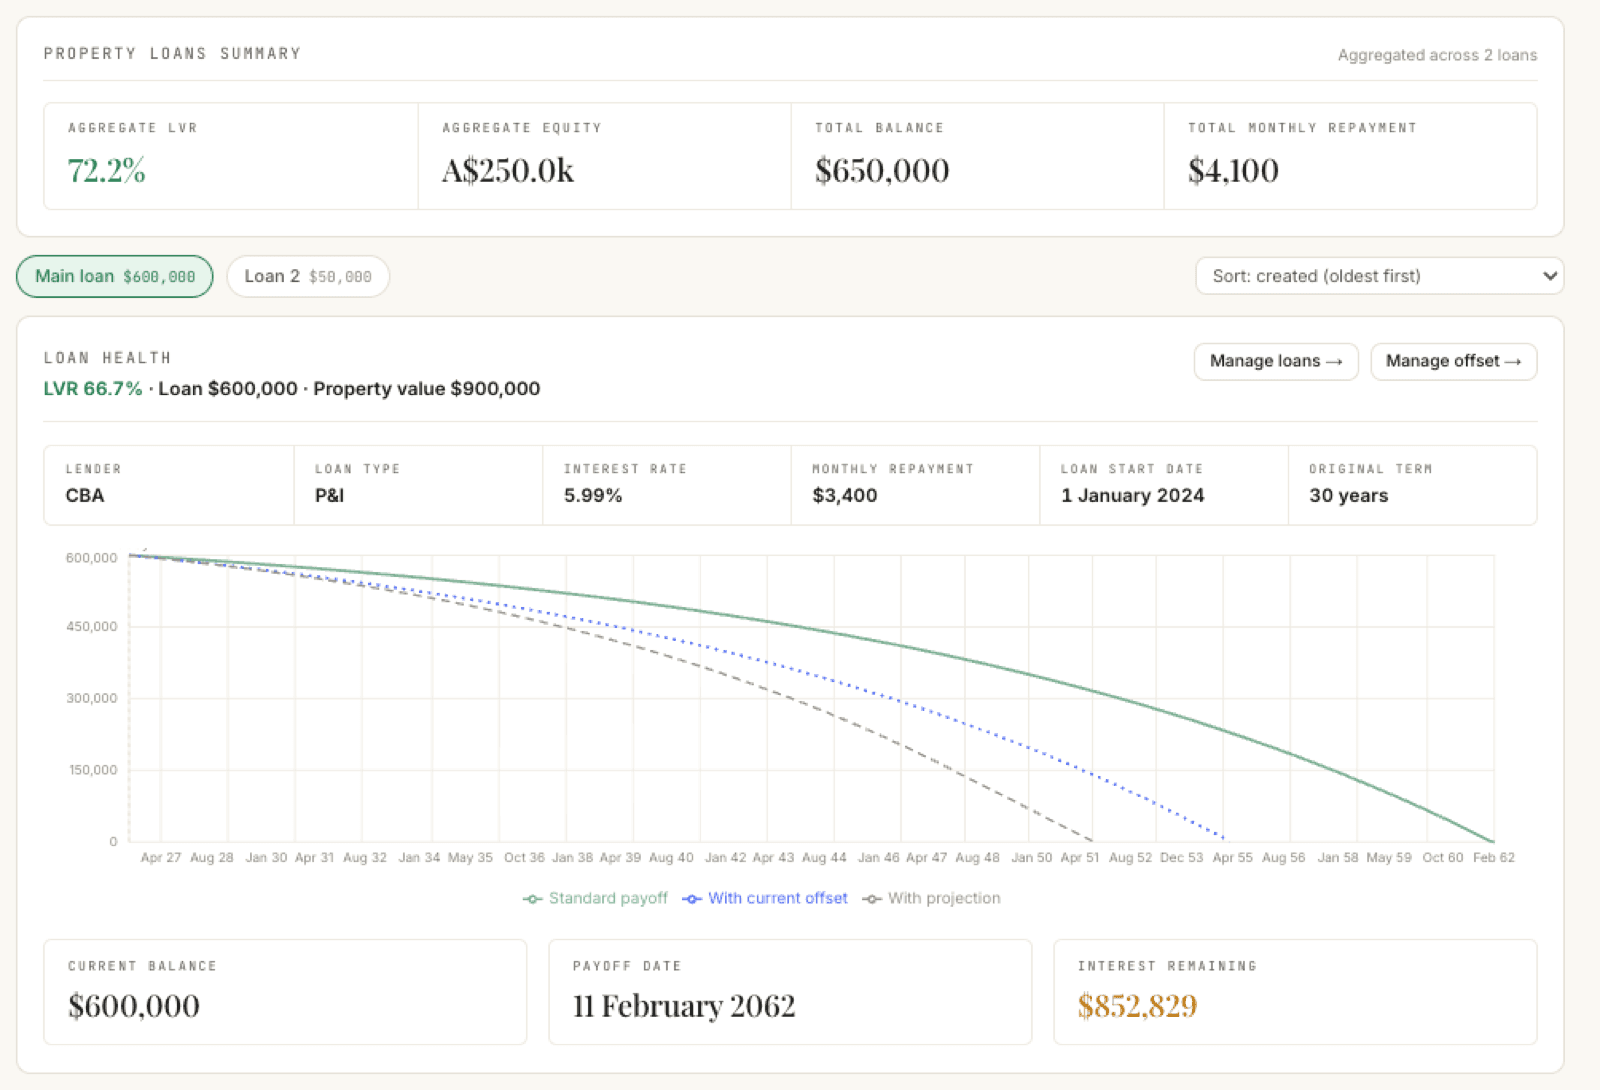Click the LVR 66.7% loan health text
Screen dimensions: 1600x1090
coord(93,388)
